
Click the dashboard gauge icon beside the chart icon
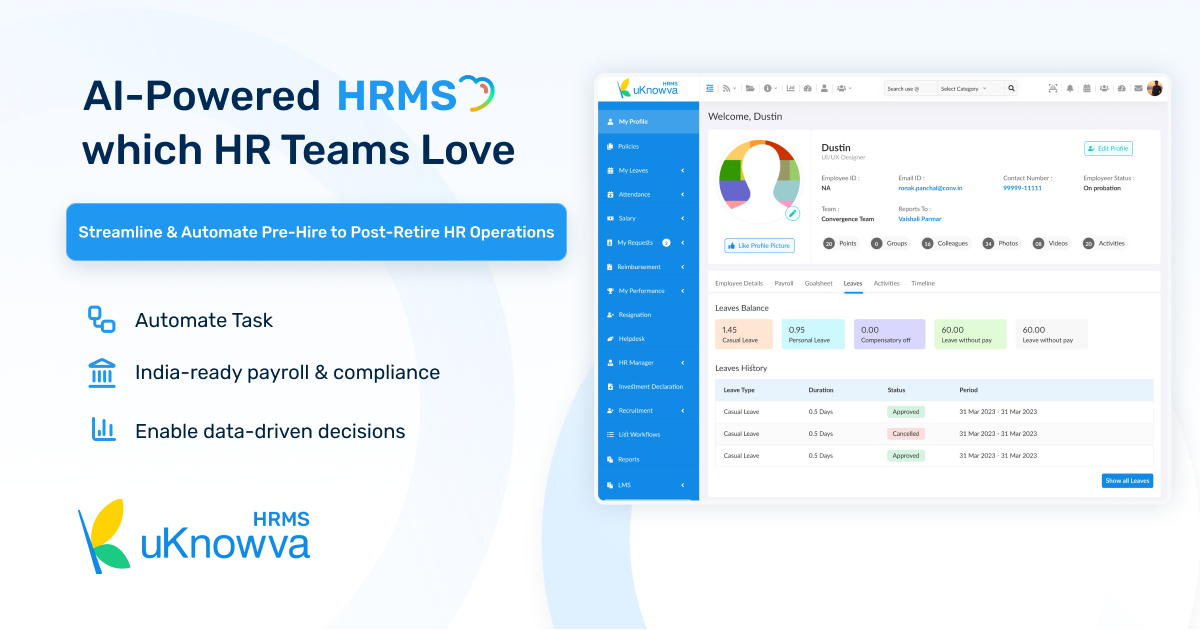pos(808,88)
